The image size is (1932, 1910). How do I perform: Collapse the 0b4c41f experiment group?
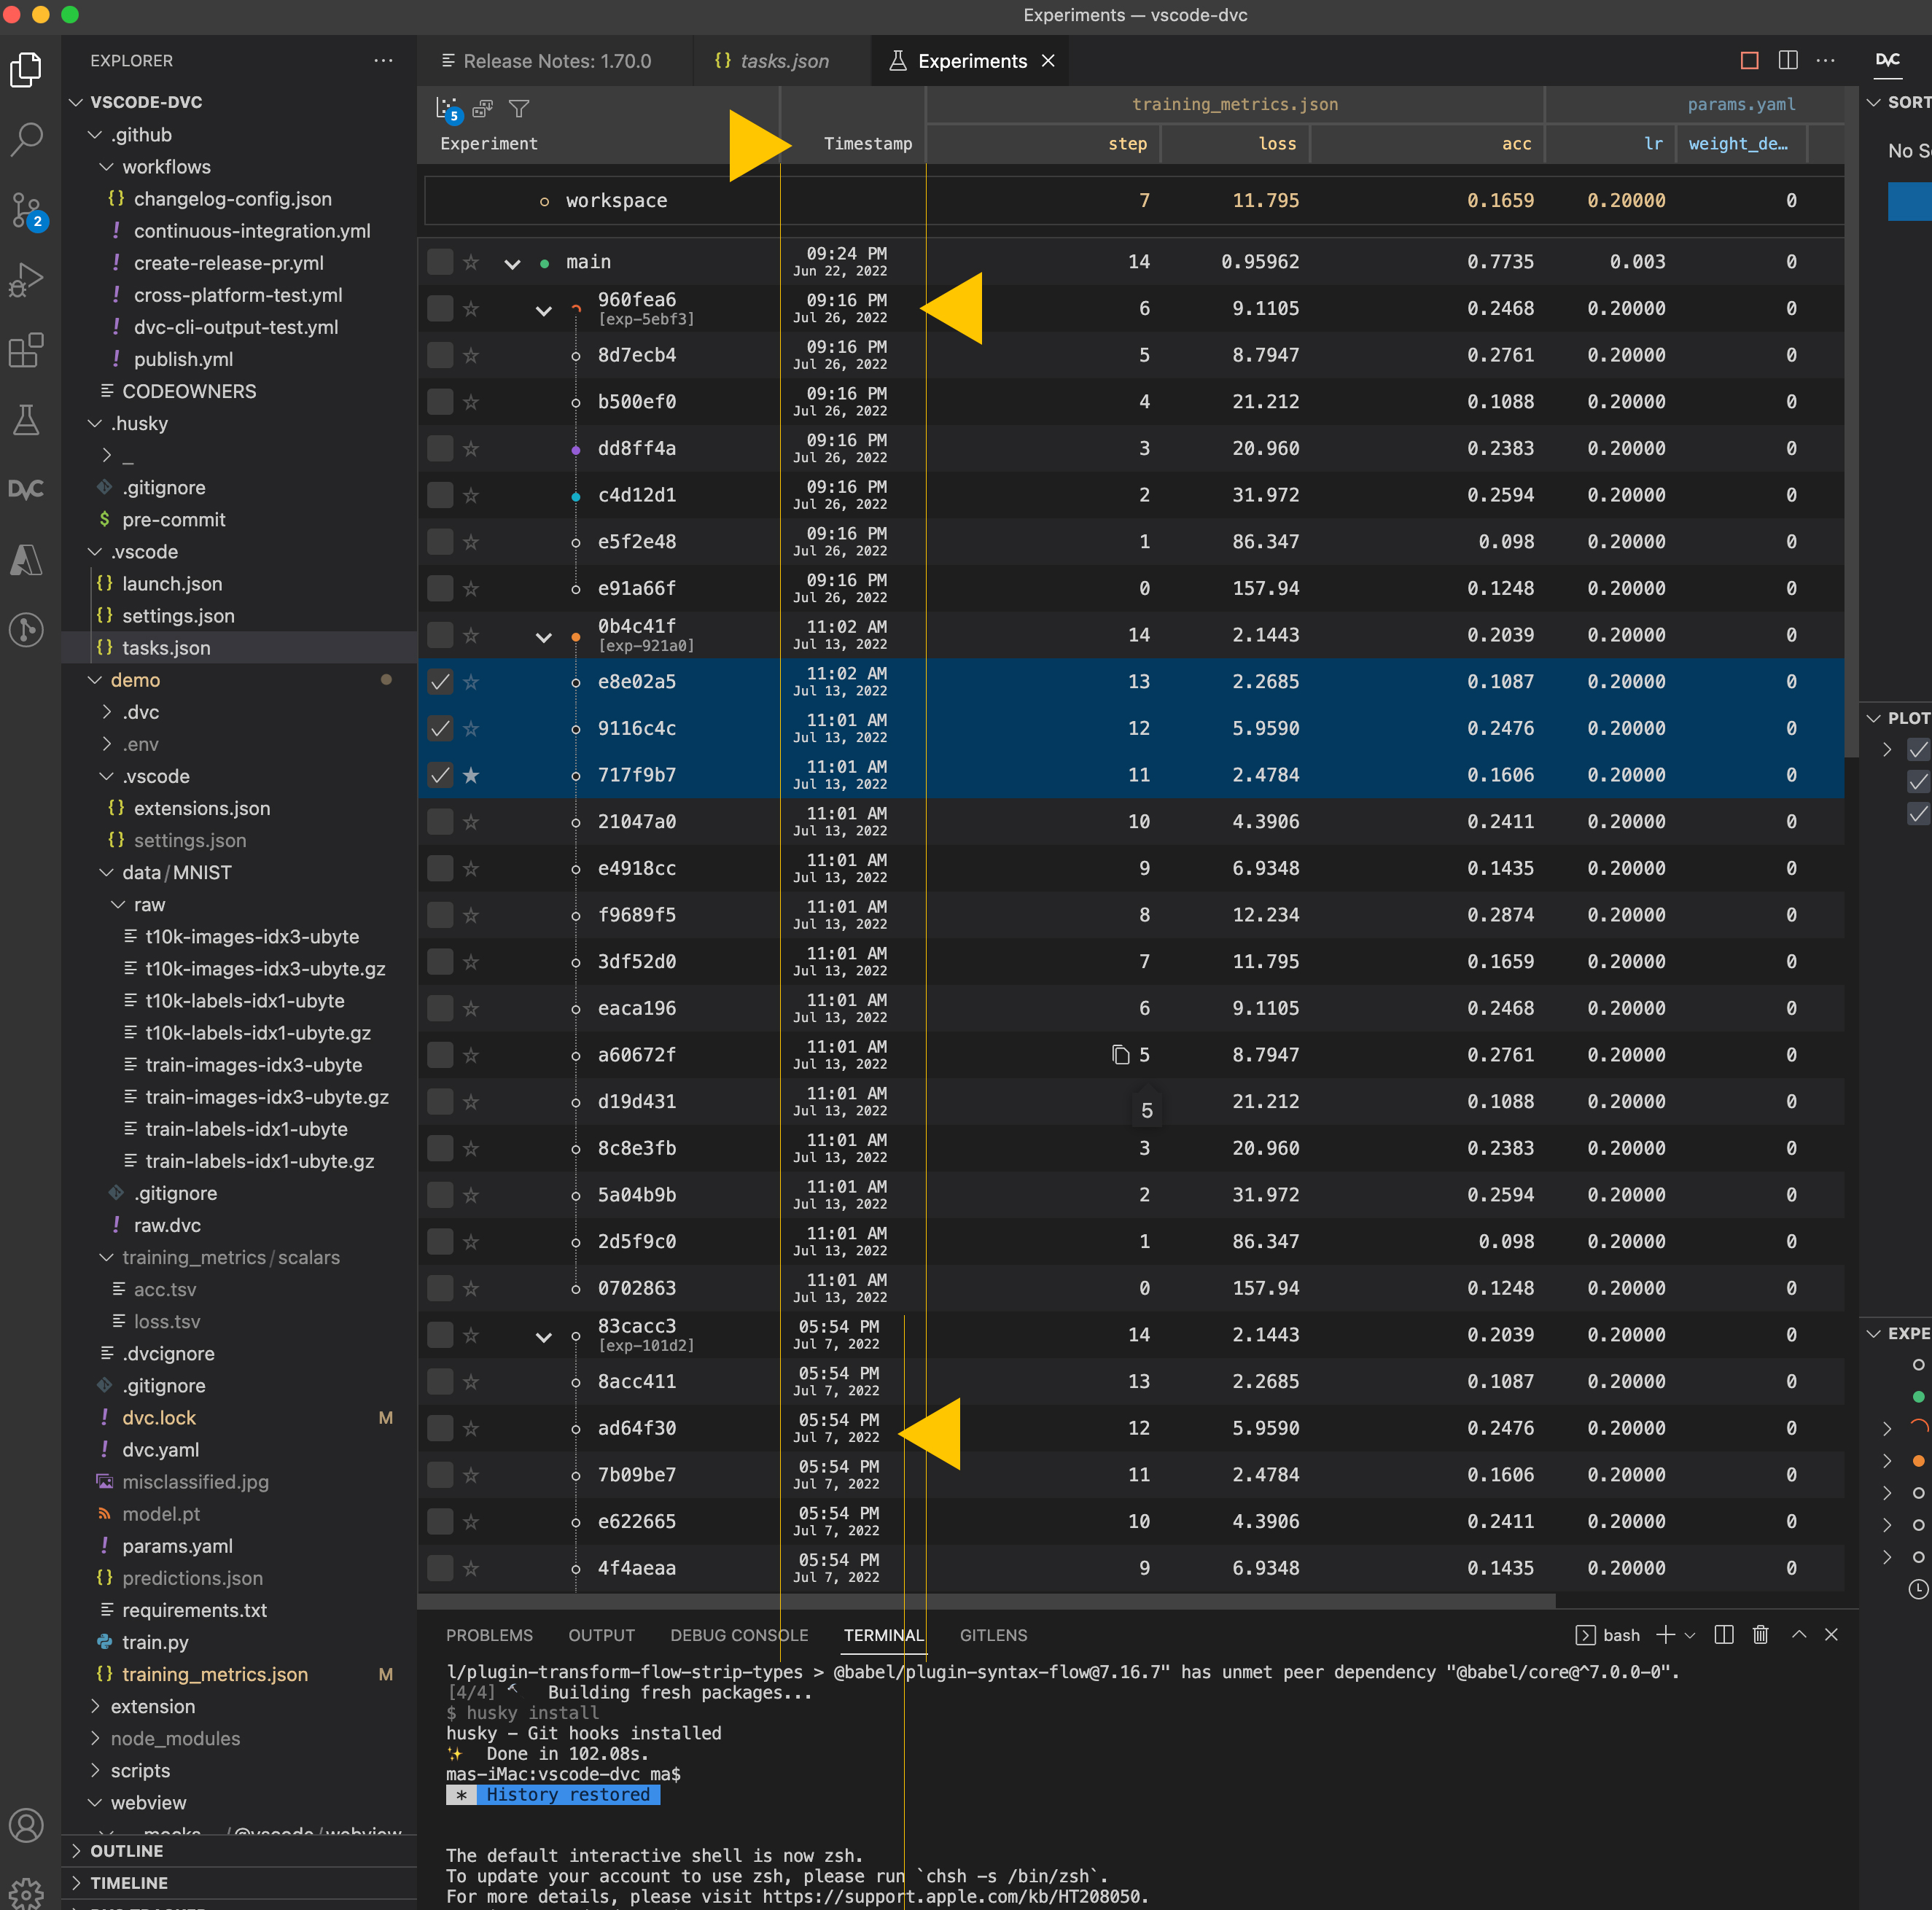[543, 637]
